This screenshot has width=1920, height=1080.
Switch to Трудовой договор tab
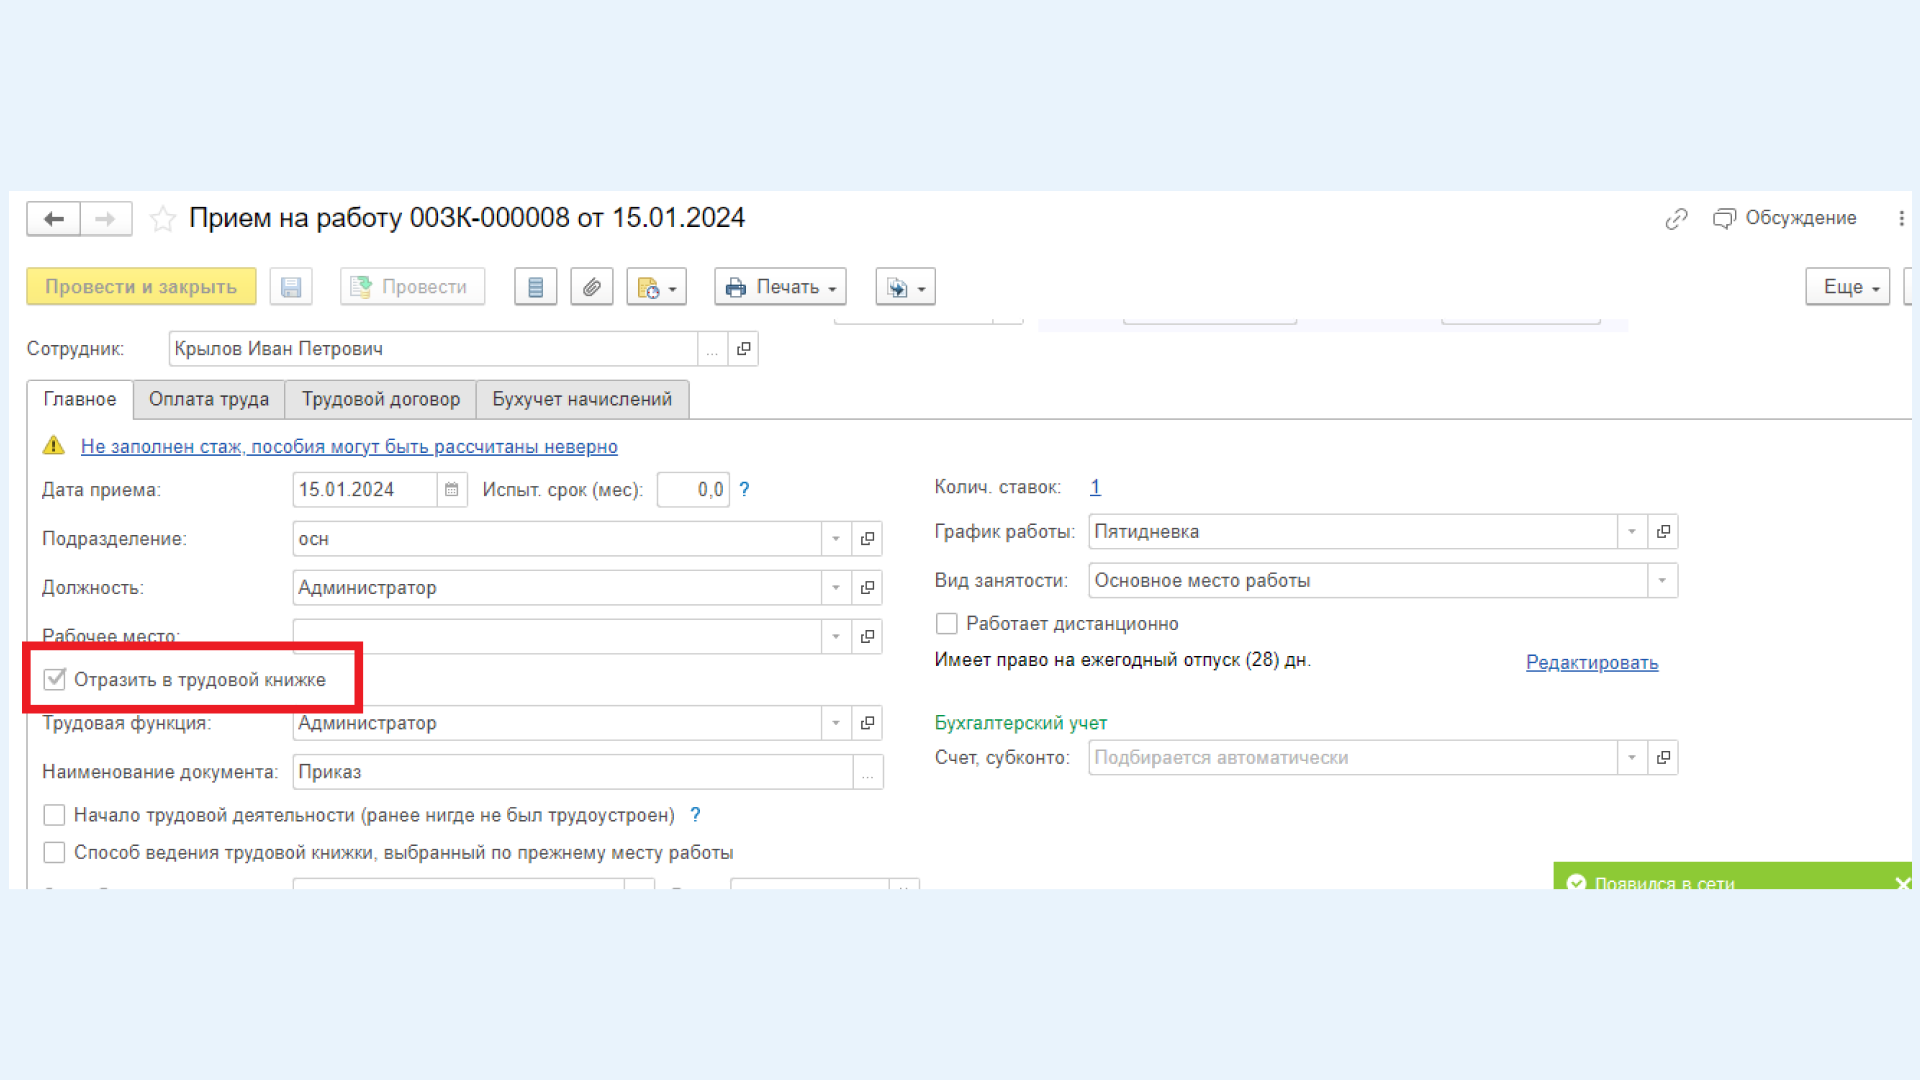pyautogui.click(x=381, y=398)
